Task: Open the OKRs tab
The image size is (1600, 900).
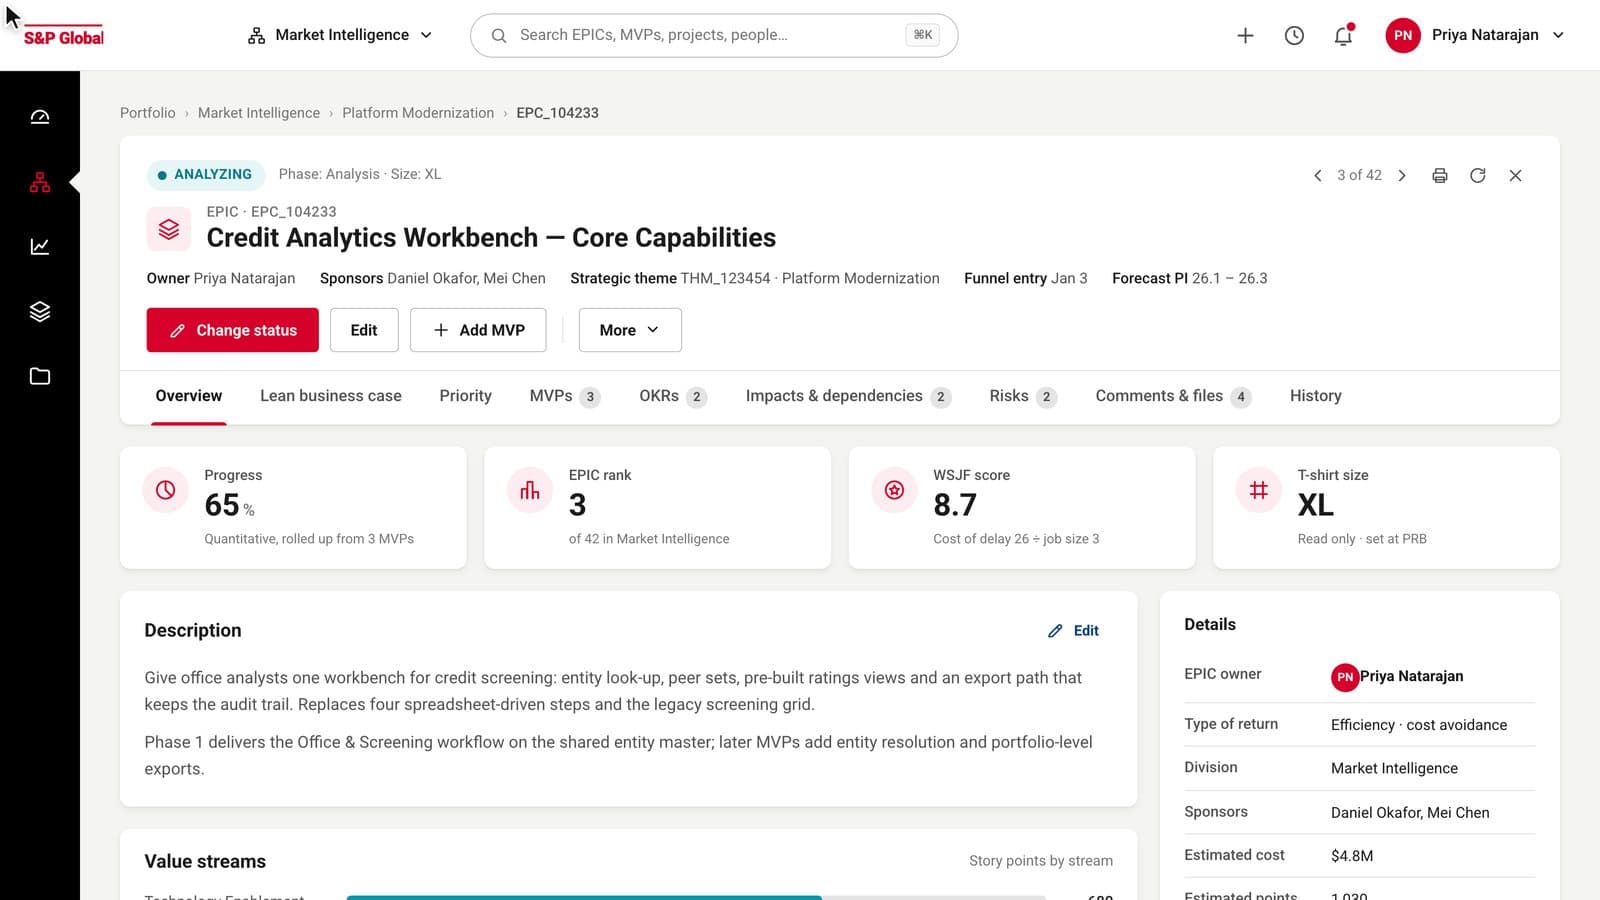Action: [x=673, y=396]
